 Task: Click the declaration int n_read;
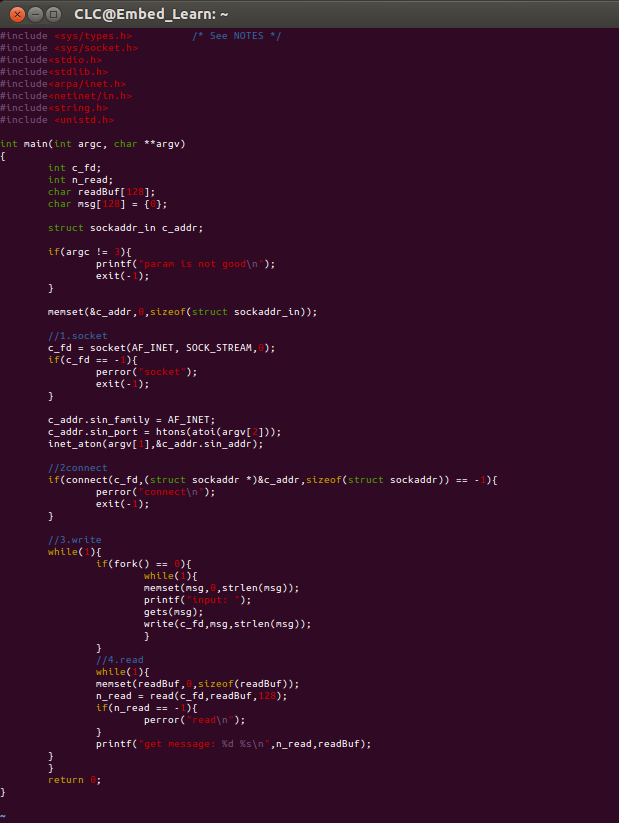click(x=80, y=180)
